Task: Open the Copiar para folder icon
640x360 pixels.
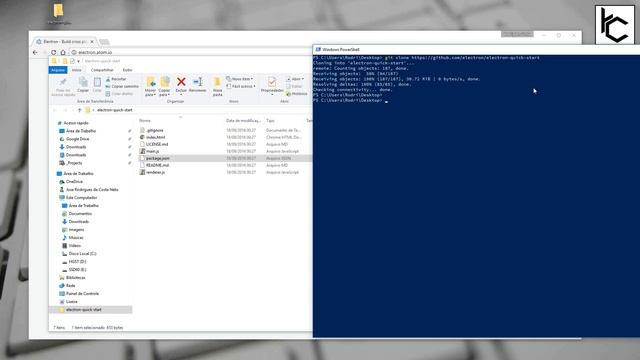Action: 165,82
